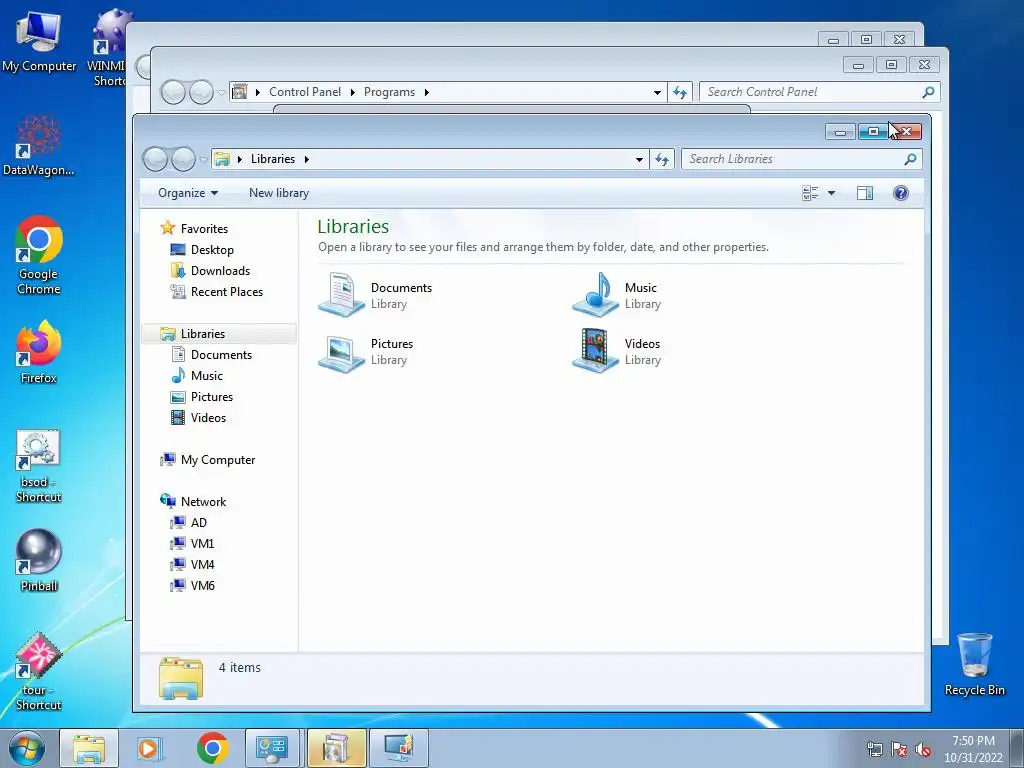Open Control Panel address history dropdown

[657, 92]
